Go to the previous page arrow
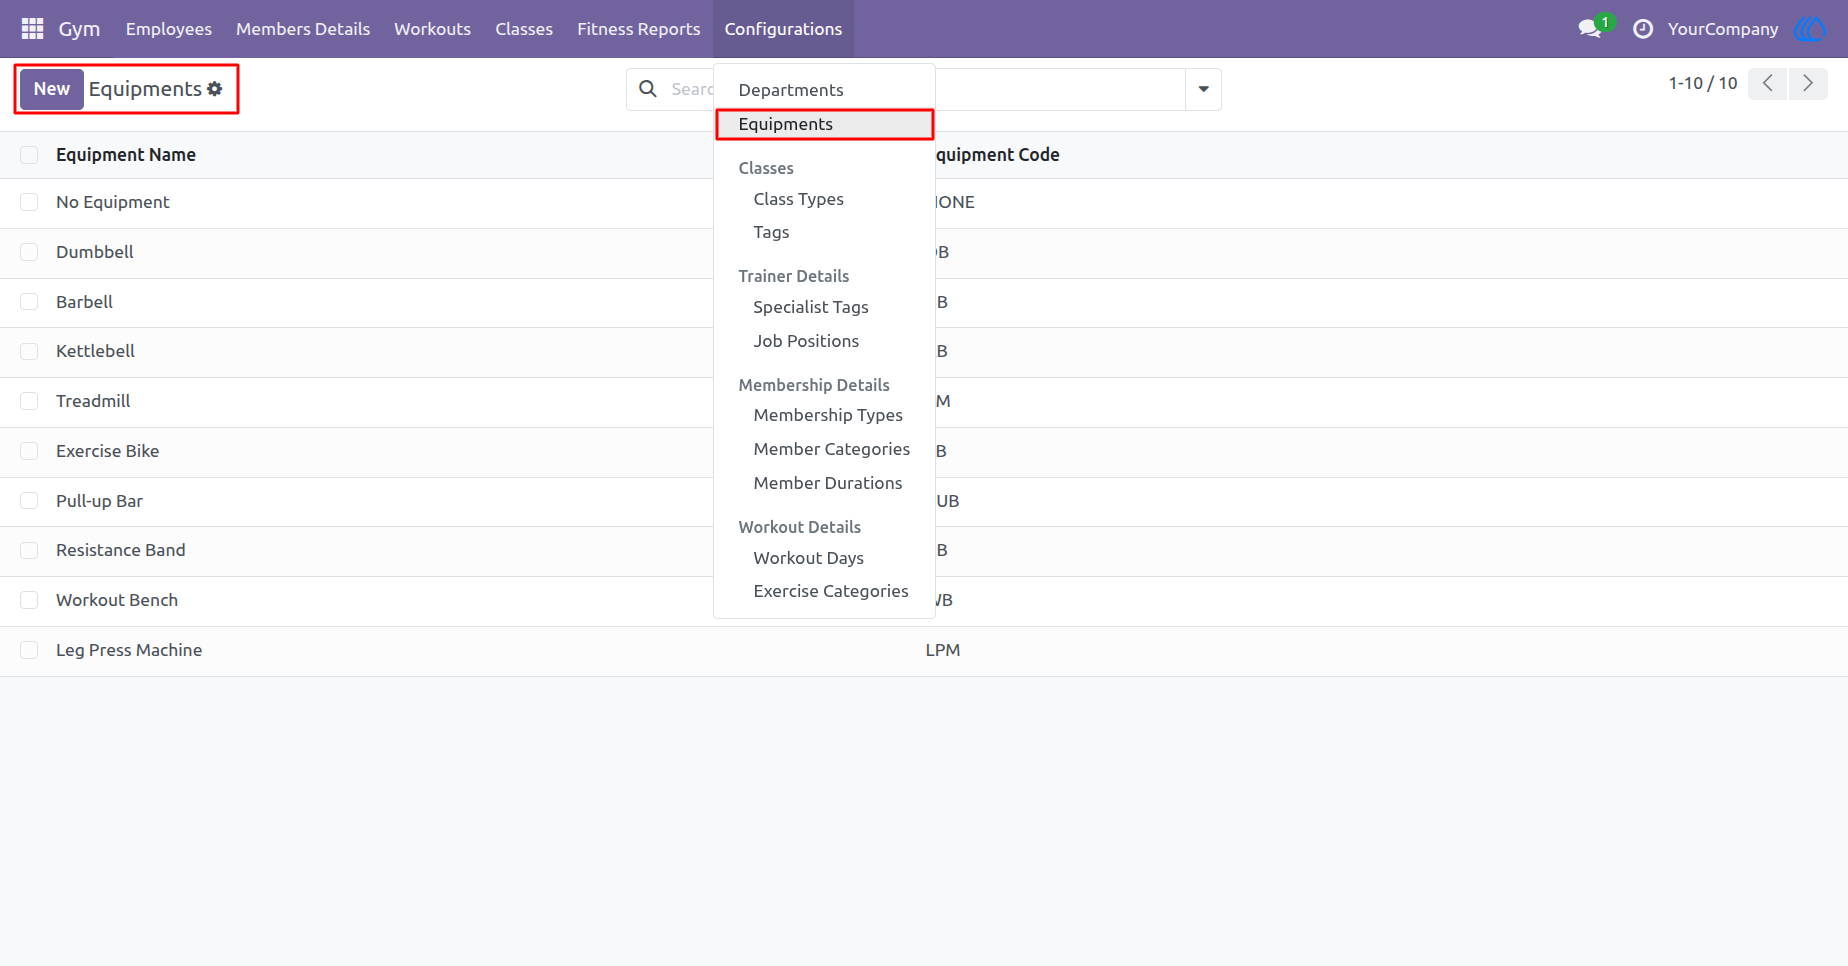Screen dimensions: 1848x966 pos(1768,83)
